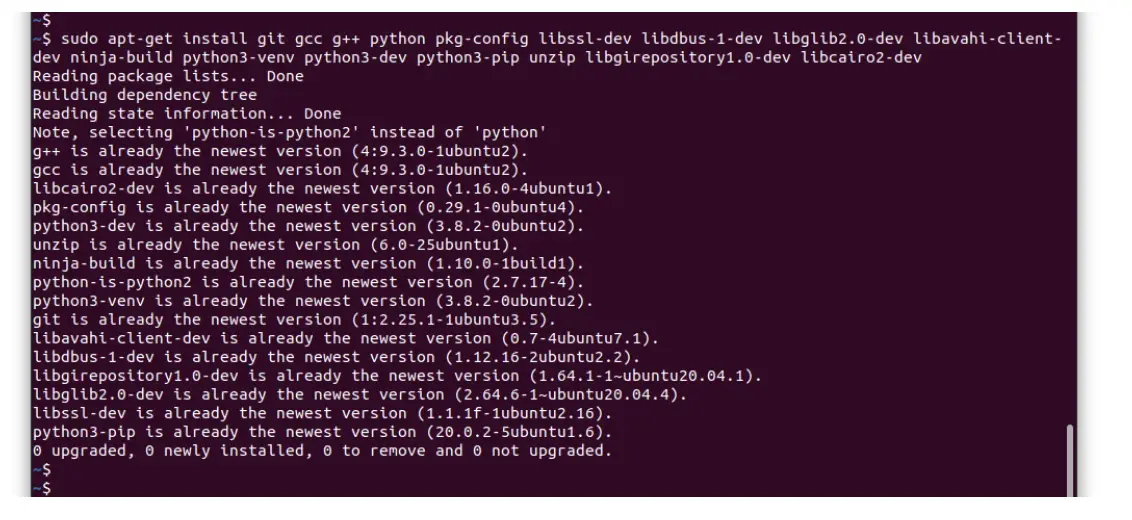
Task: Click the 'unzip is already the newest' line
Action: (276, 245)
